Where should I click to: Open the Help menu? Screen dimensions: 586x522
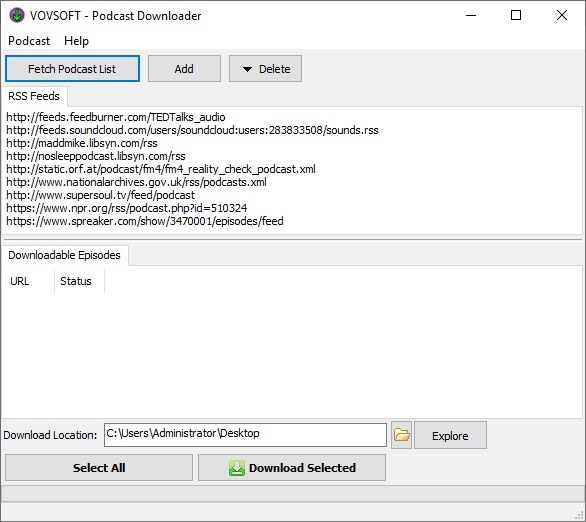(76, 41)
